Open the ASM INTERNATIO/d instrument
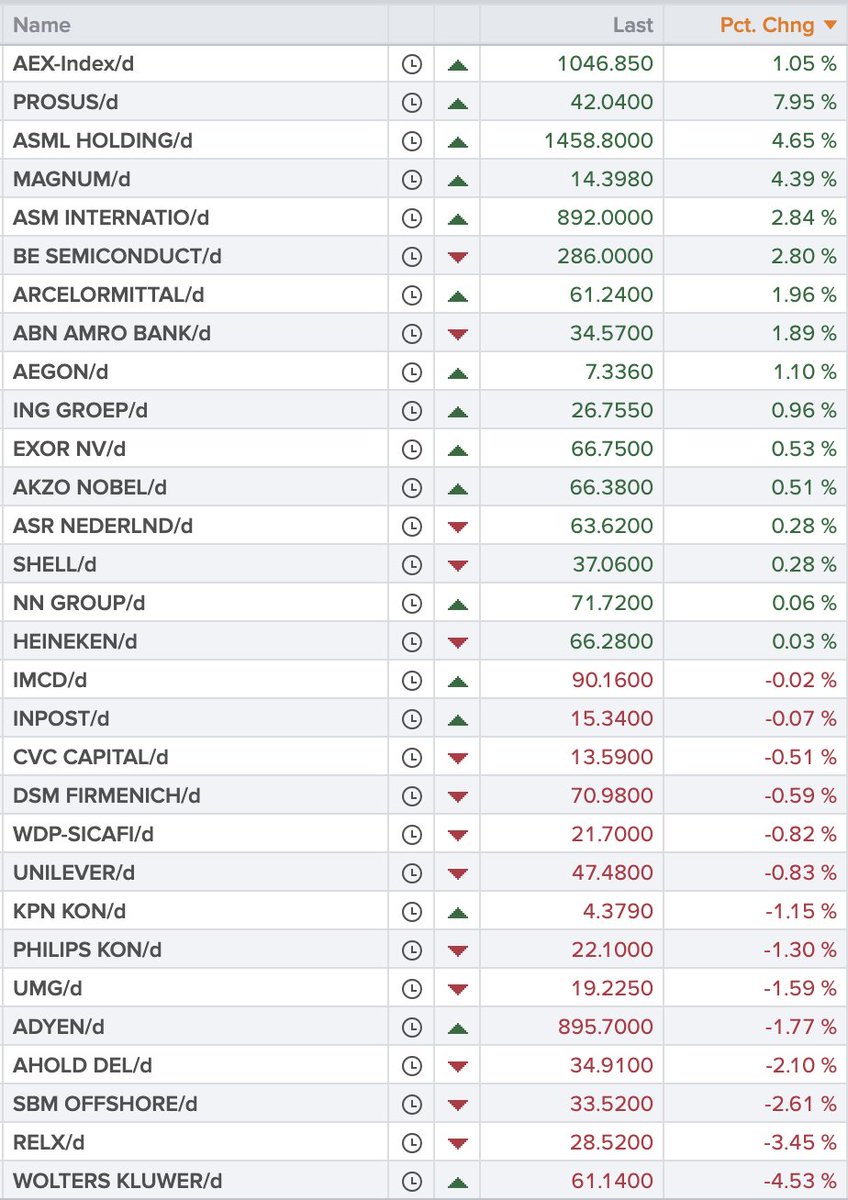 (x=111, y=218)
